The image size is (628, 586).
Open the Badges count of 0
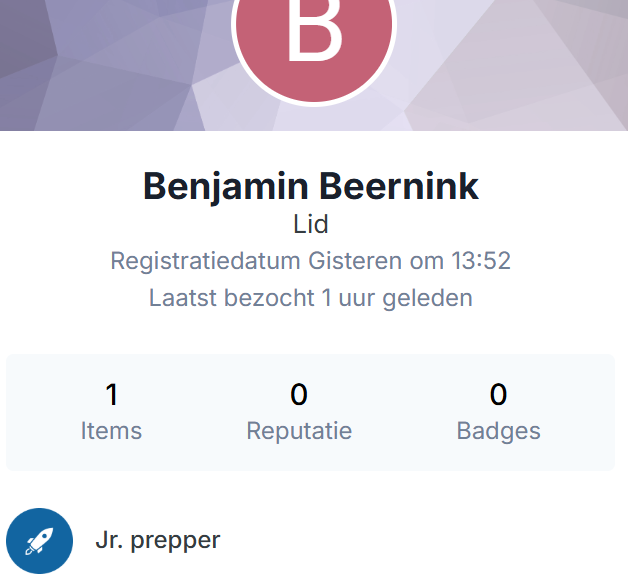tap(498, 395)
